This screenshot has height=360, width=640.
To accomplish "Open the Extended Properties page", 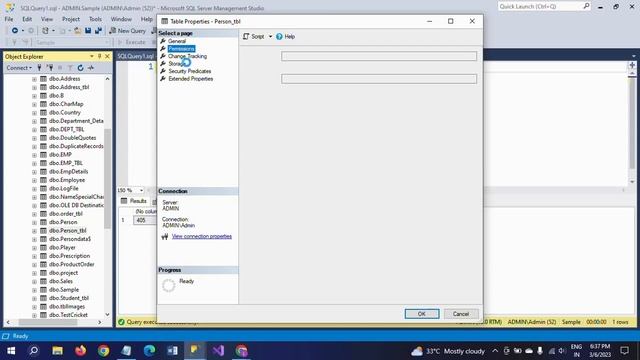I will [x=191, y=79].
